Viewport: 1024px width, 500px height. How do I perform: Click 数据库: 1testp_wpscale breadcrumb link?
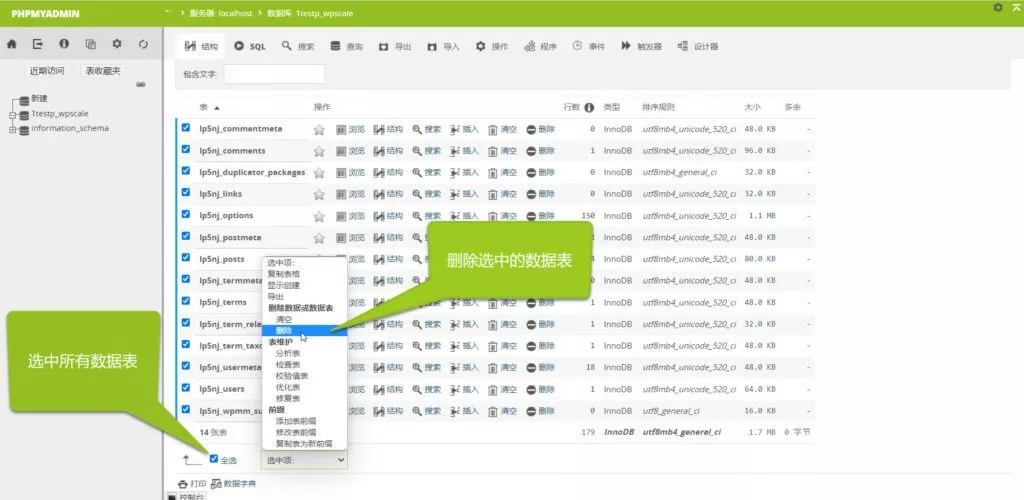308,12
